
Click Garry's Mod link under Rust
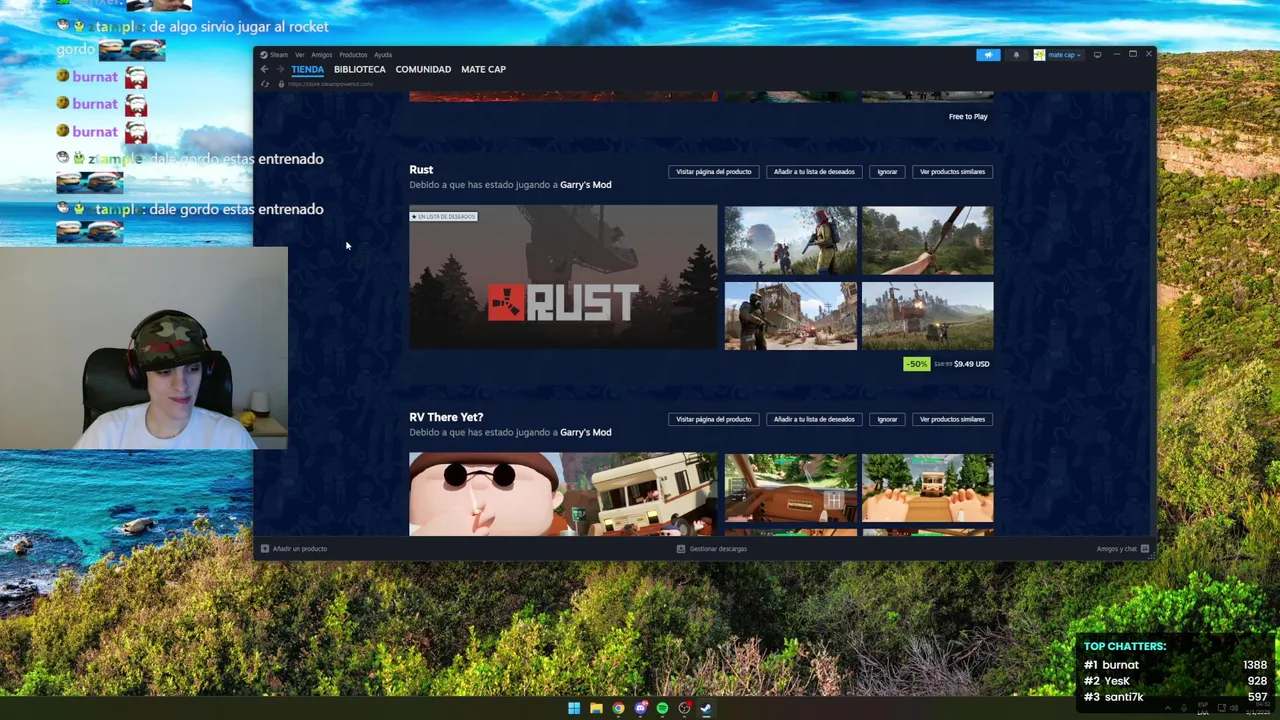585,185
